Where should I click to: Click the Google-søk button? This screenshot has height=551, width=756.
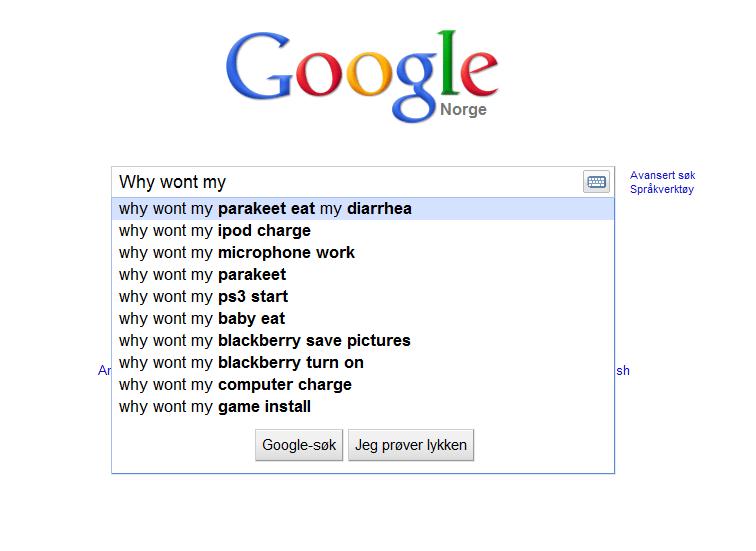coord(299,445)
